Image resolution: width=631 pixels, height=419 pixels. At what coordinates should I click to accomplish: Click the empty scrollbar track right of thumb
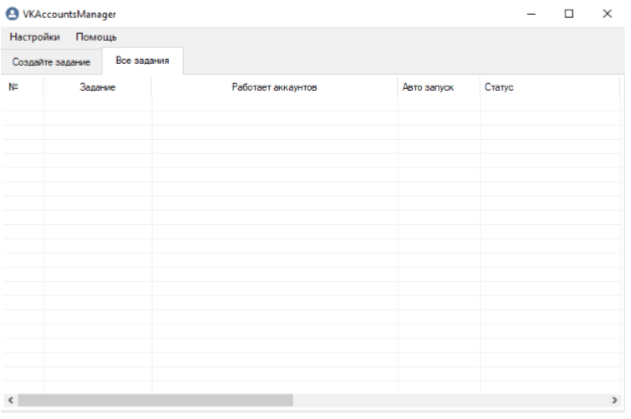click(450, 400)
